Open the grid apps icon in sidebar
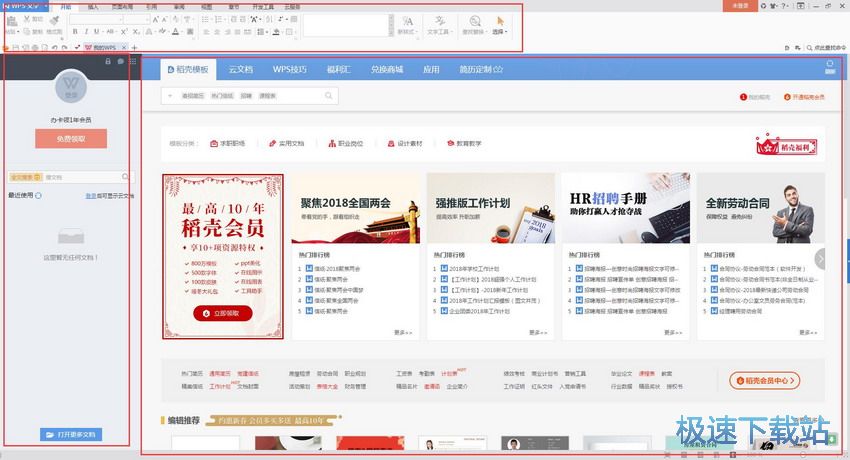The image size is (850, 460). tap(133, 62)
